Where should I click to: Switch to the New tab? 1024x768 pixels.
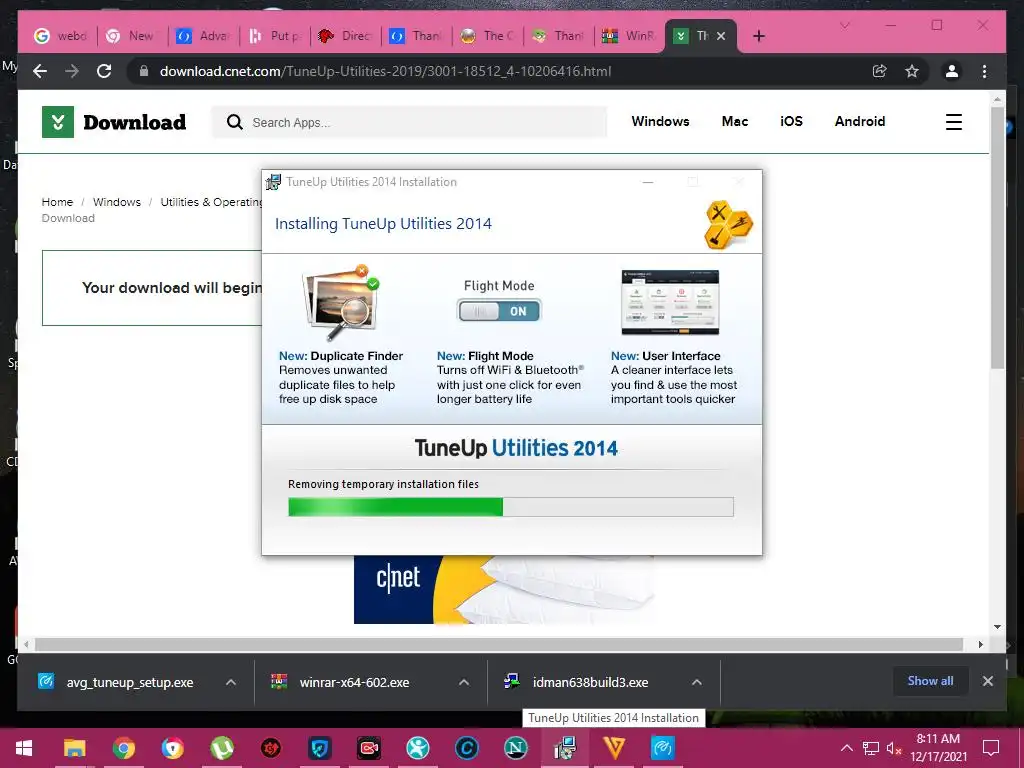[x=131, y=36]
